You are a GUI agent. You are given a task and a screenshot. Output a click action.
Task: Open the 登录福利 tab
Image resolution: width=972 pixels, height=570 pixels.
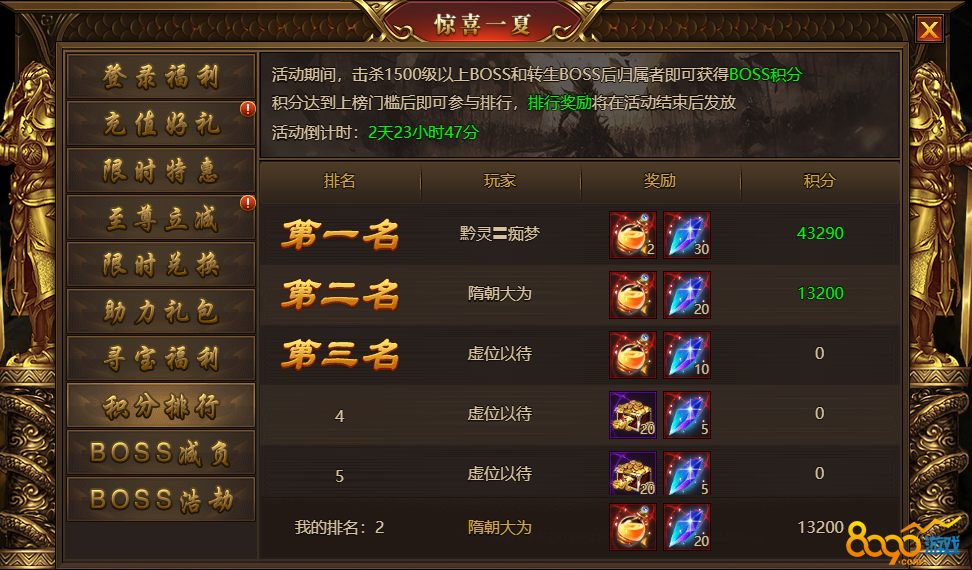[161, 76]
